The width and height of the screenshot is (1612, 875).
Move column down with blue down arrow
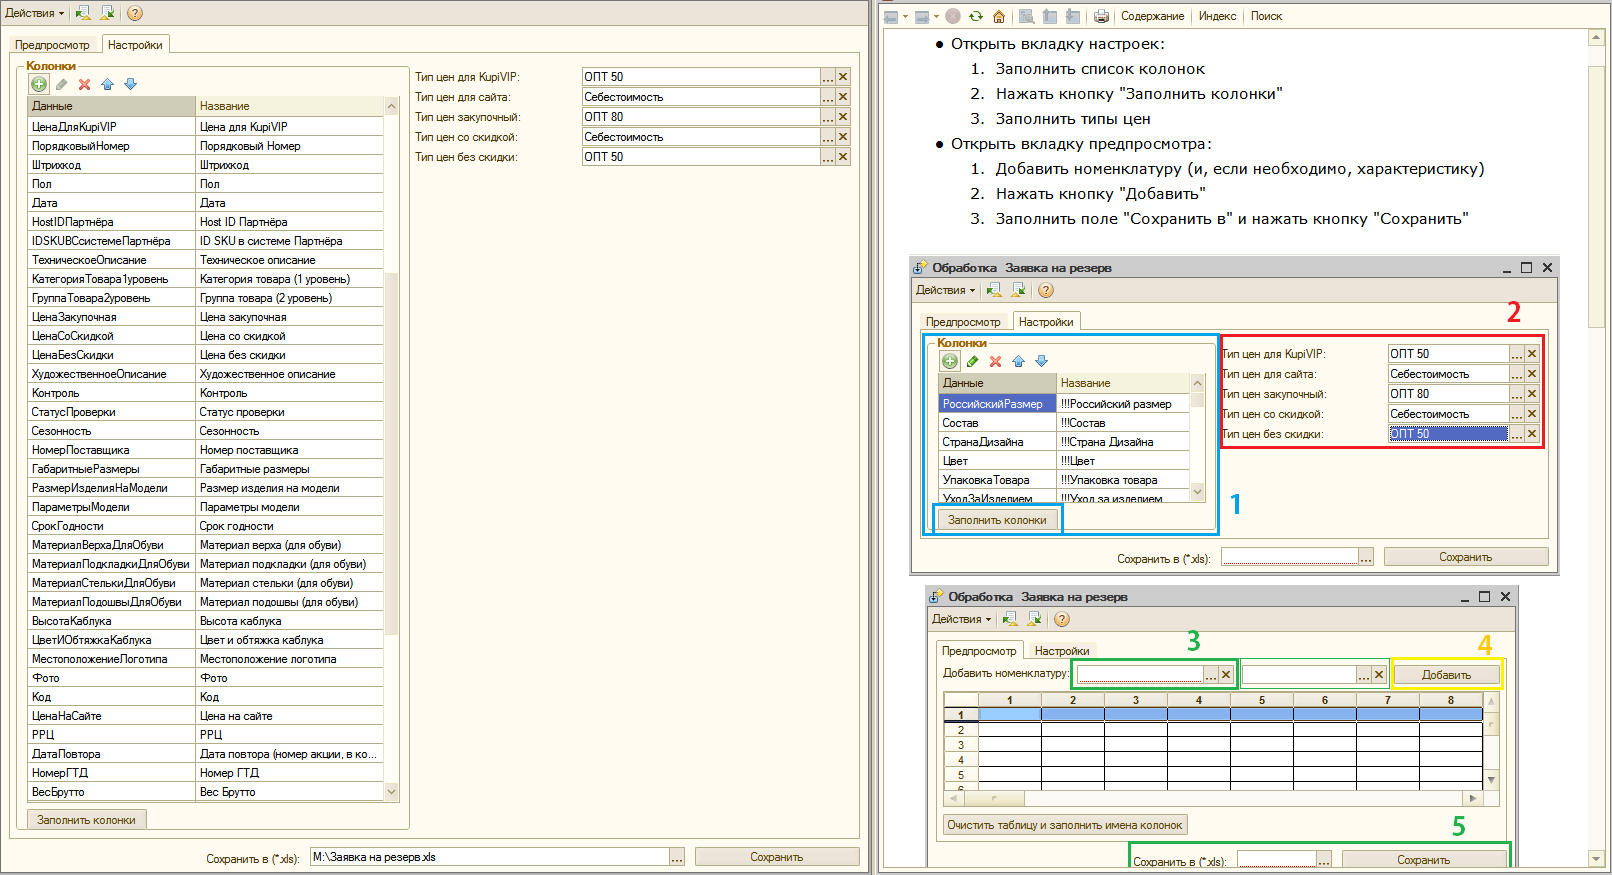(130, 85)
